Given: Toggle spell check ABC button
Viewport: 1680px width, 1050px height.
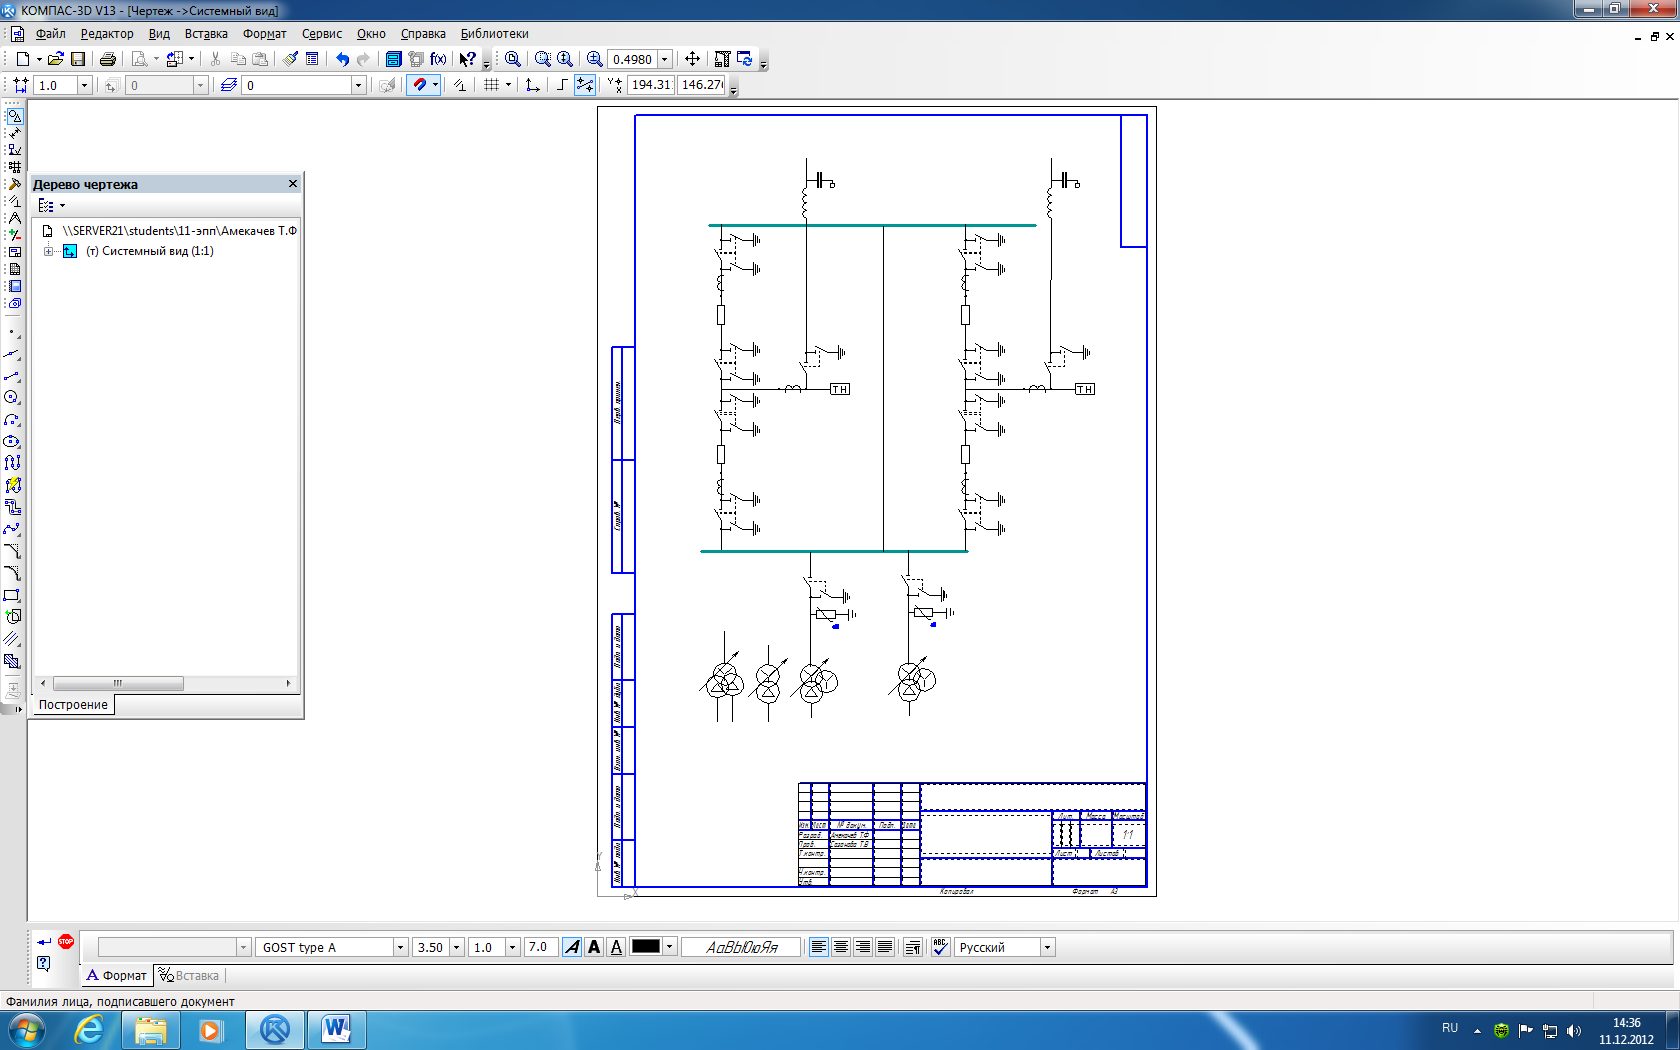Looking at the screenshot, I should (x=940, y=947).
